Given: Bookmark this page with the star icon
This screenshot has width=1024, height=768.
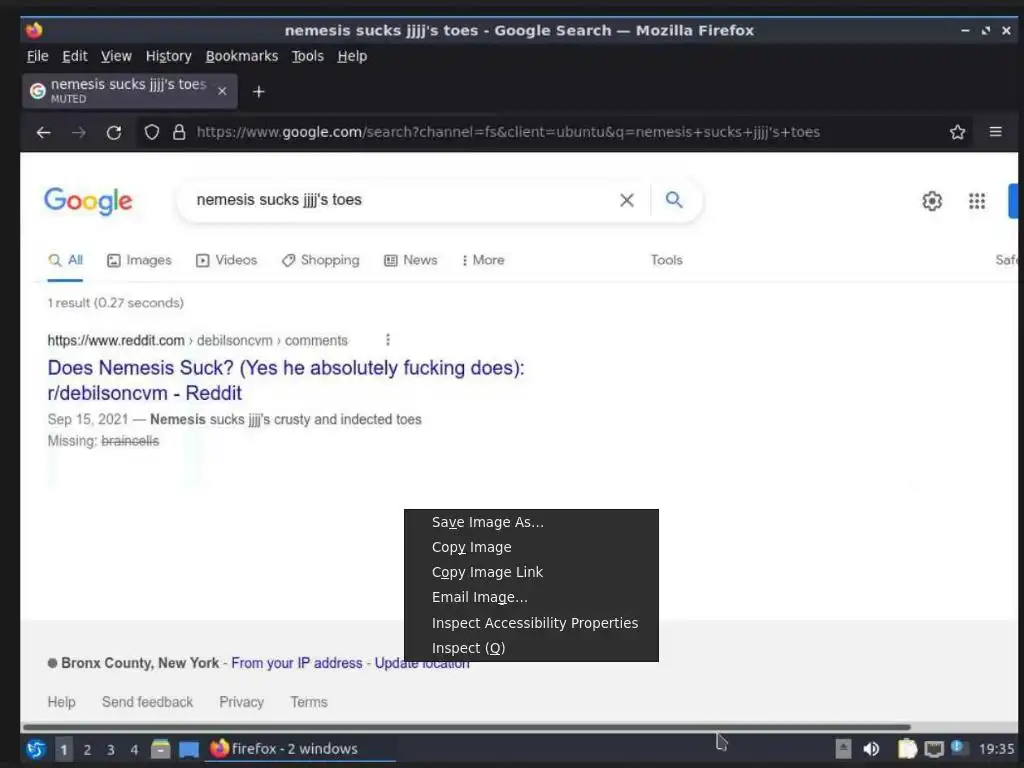Looking at the screenshot, I should click(957, 132).
